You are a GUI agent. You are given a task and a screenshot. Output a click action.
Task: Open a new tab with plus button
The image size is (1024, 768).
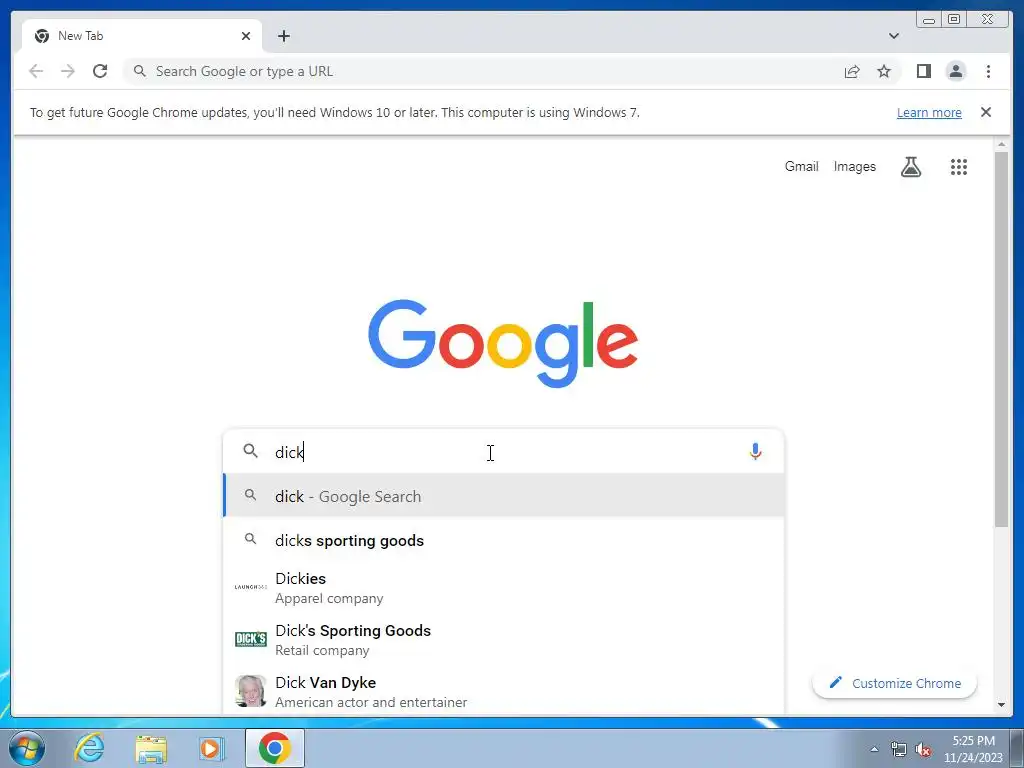click(x=283, y=36)
